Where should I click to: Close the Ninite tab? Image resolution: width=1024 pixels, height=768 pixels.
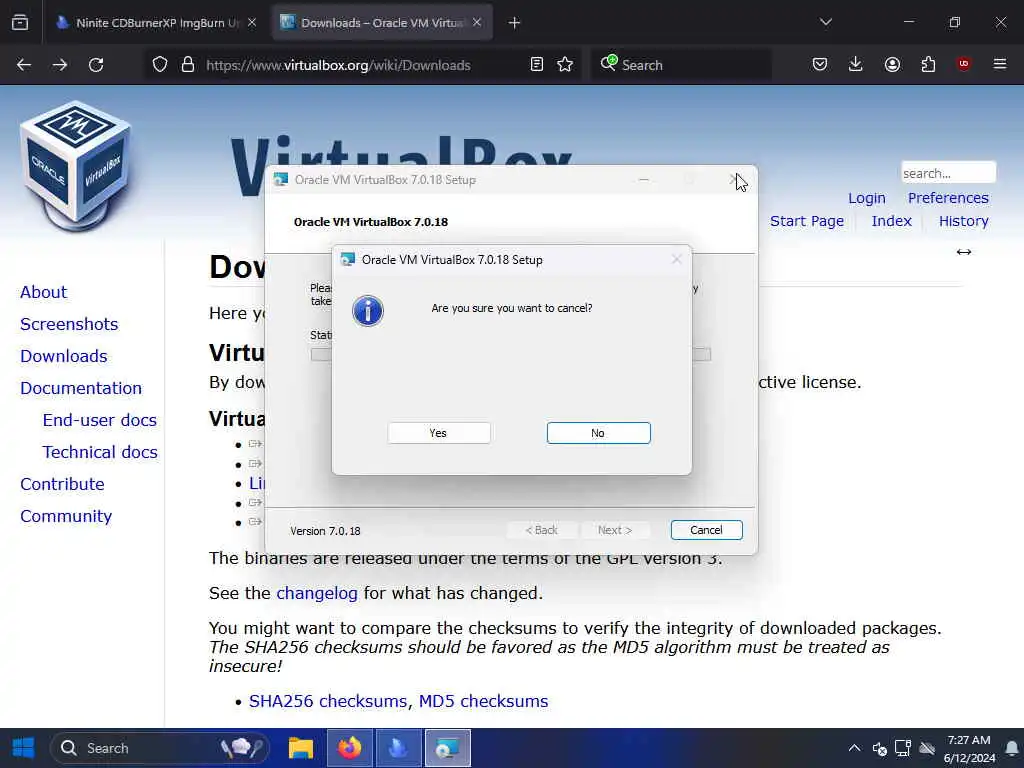252,23
